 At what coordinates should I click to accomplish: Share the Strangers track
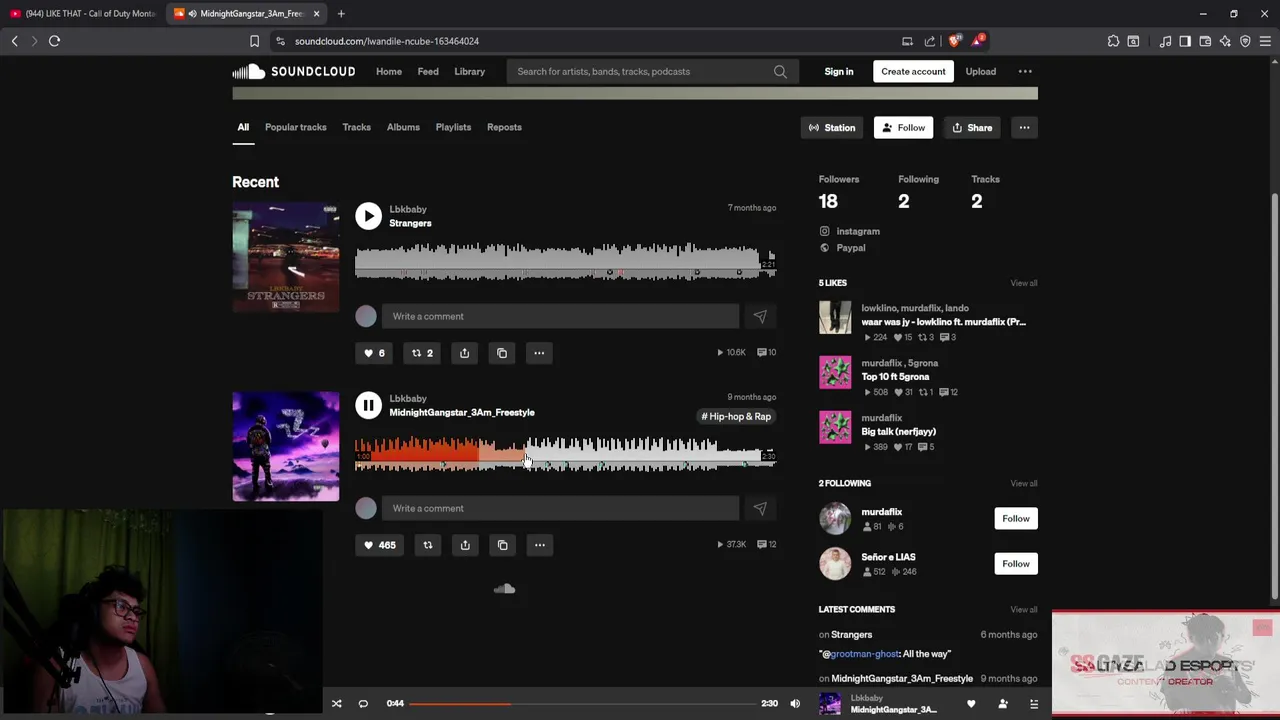click(x=464, y=353)
